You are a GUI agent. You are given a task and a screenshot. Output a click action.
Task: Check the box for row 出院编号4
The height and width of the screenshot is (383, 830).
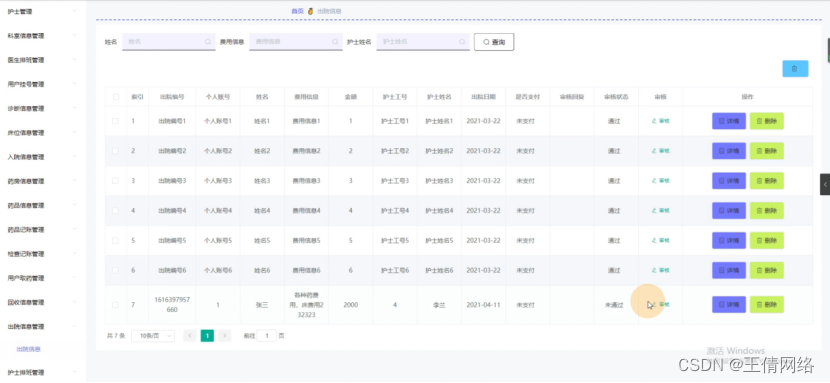pyautogui.click(x=115, y=211)
